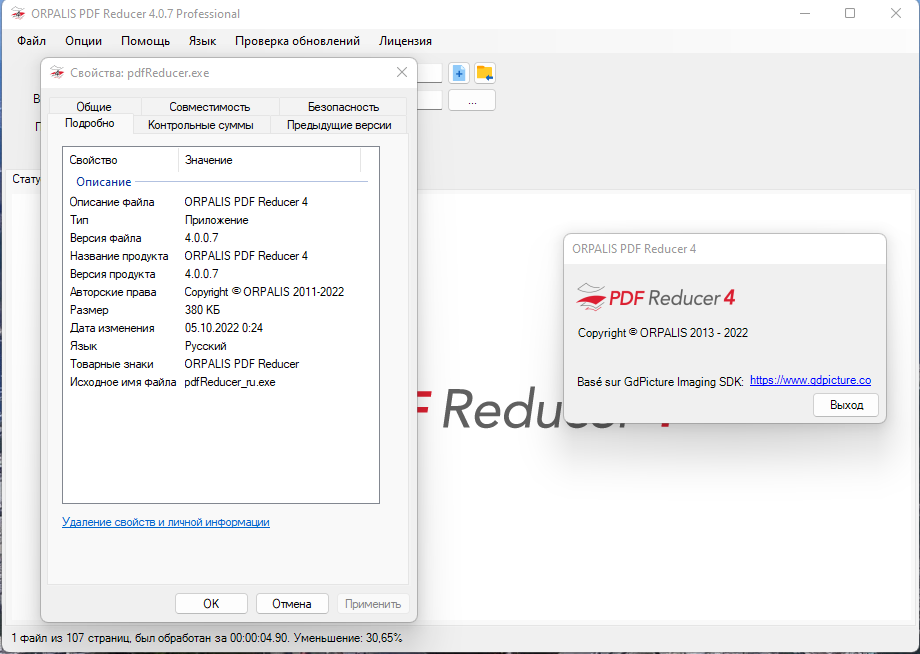
Task: Open the Контрольные суммы tab
Action: (x=208, y=125)
